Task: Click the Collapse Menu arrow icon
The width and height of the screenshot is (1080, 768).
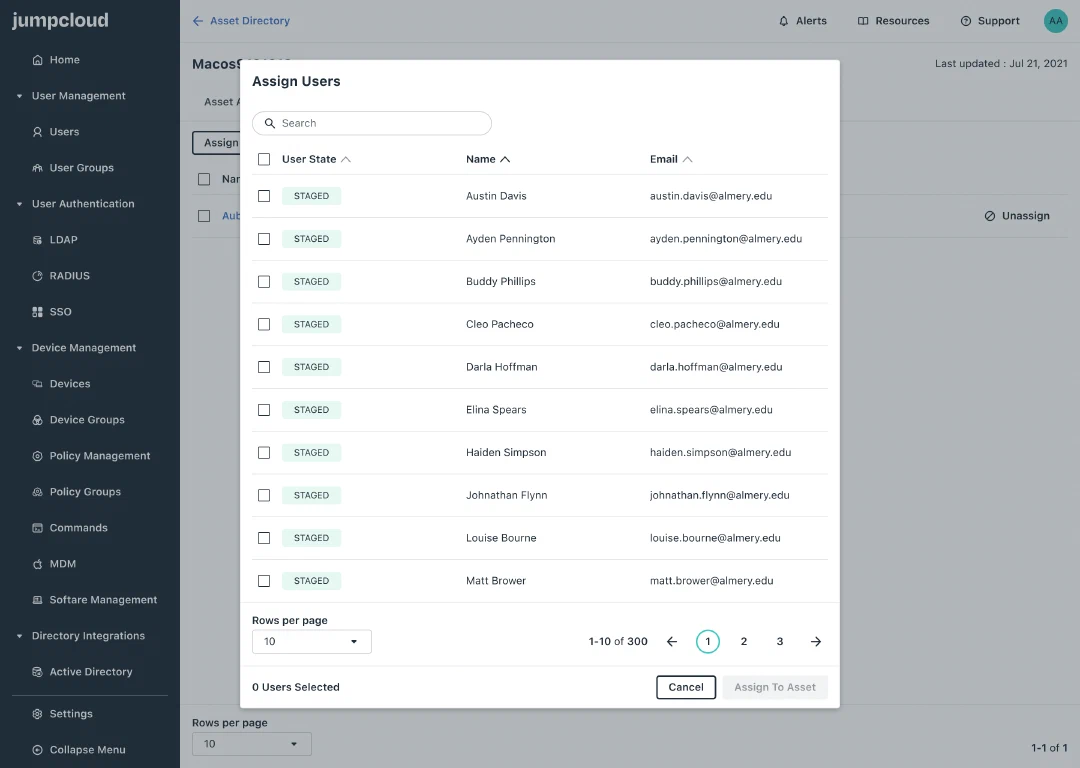Action: point(37,749)
